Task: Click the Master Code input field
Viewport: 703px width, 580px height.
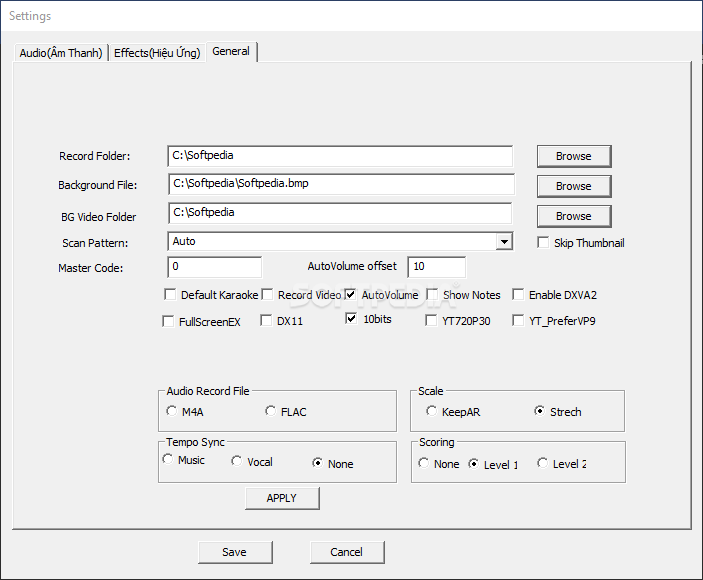Action: 215,267
